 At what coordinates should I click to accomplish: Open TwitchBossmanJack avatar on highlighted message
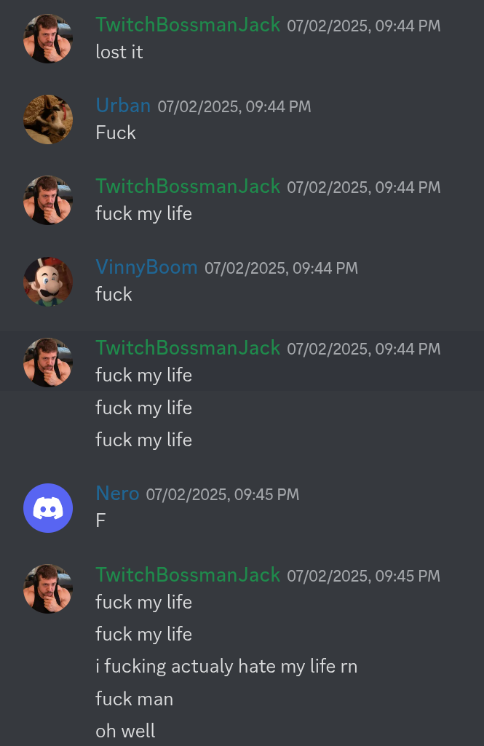click(x=48, y=363)
